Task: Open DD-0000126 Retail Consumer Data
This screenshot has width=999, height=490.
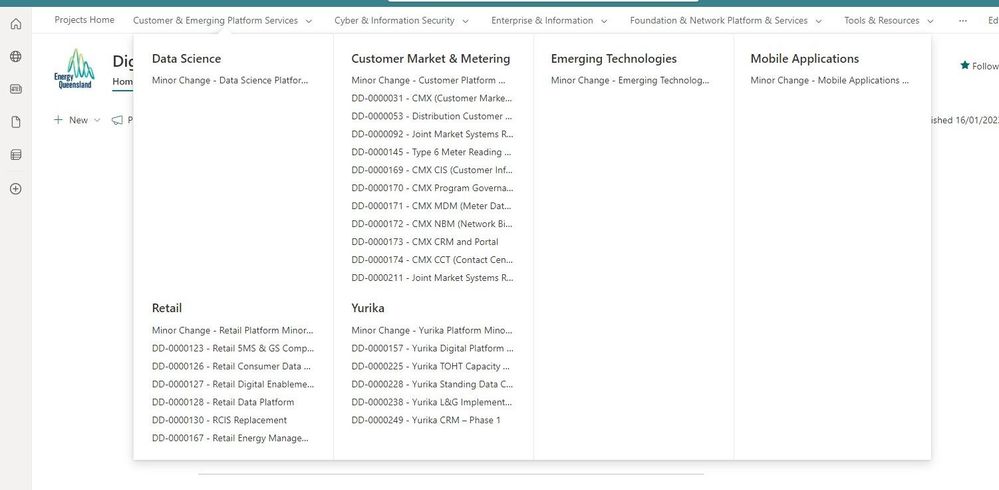Action: tap(231, 366)
